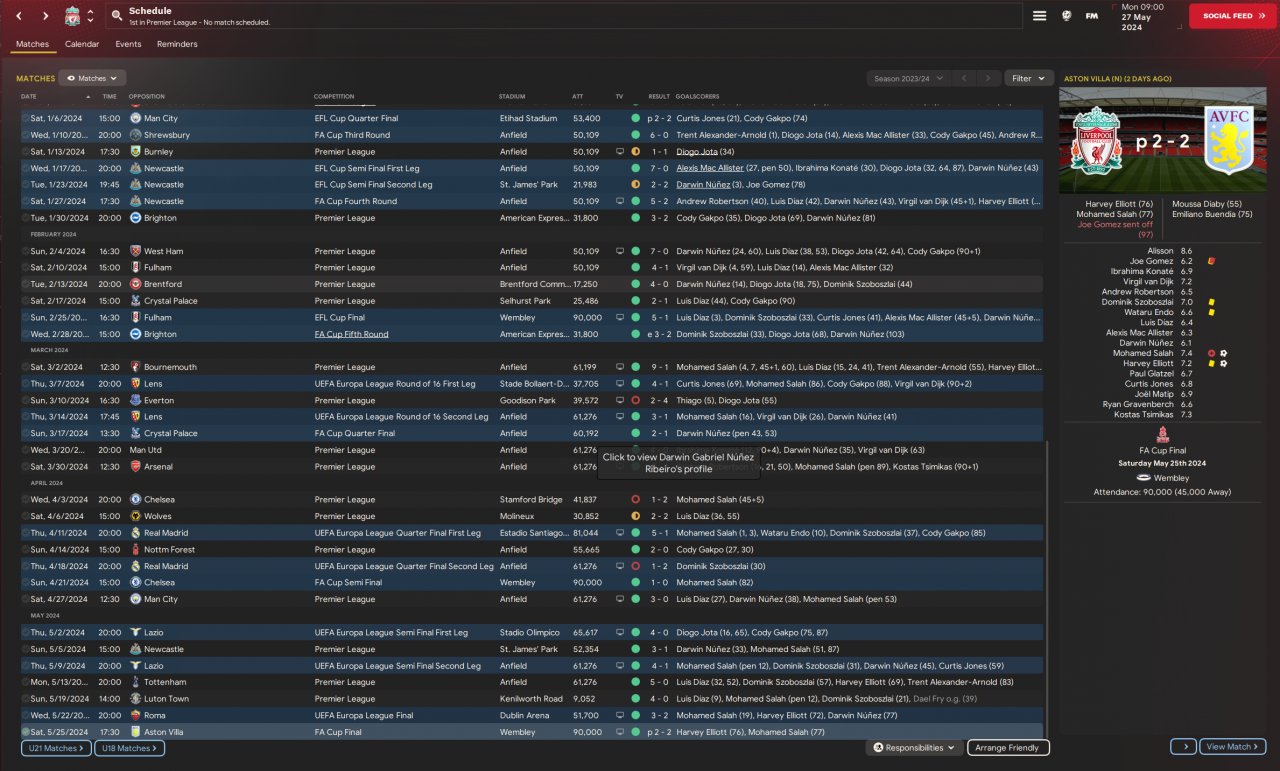1280x771 pixels.
Task: Open the Alexis Mac Allister goalscorer link
Action: pos(710,168)
